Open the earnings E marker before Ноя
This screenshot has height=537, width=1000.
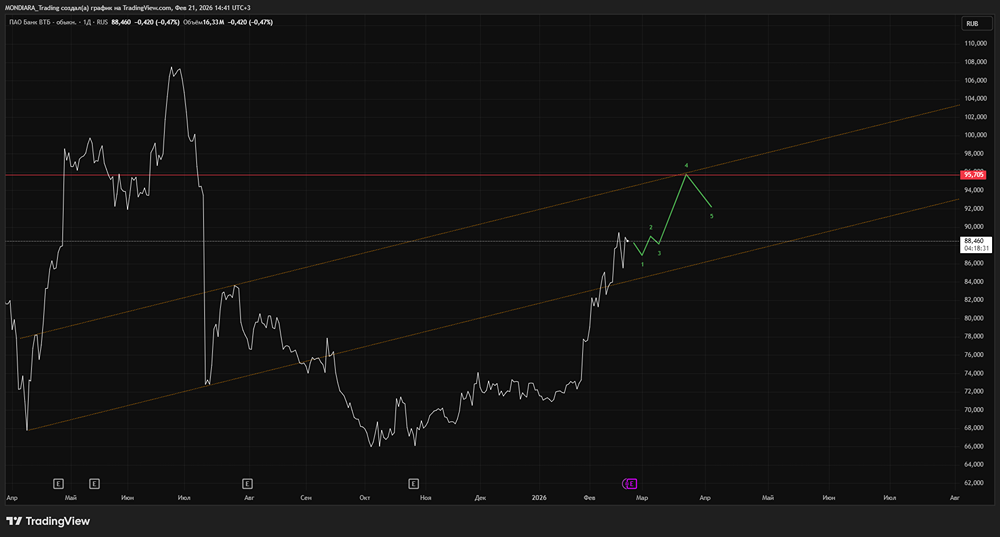pyautogui.click(x=413, y=483)
